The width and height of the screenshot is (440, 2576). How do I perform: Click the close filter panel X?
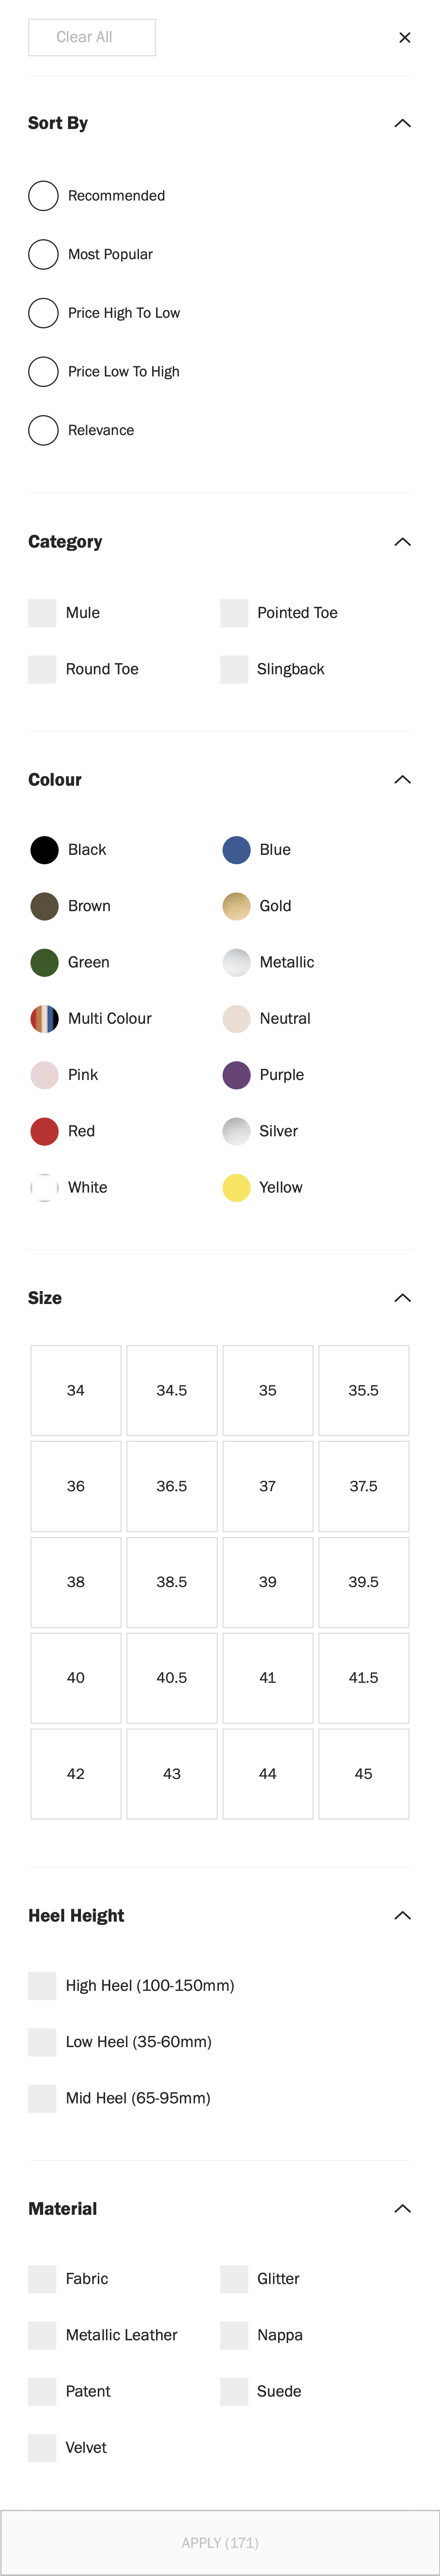click(405, 37)
